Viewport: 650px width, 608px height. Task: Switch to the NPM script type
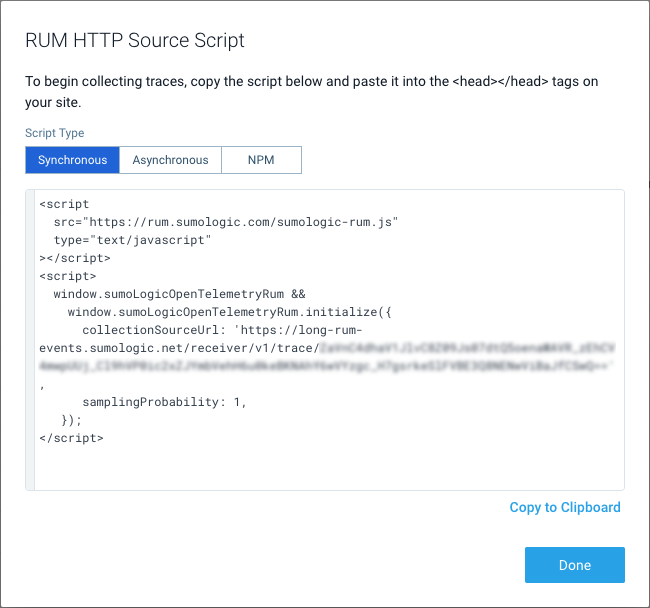260,160
